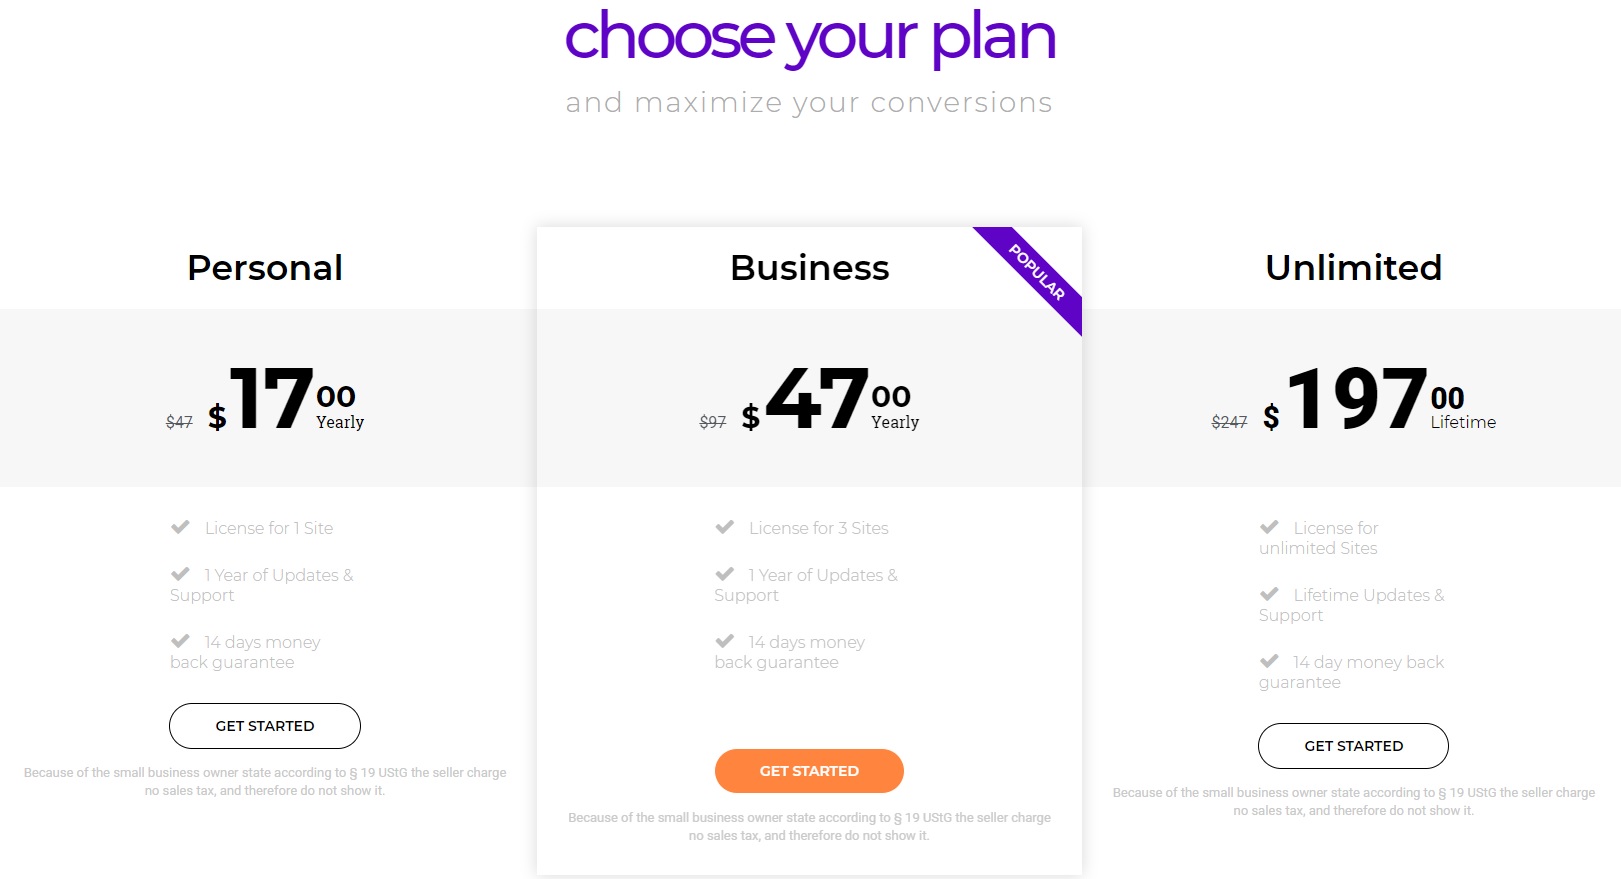Click the crossed-out $47 Personal price

[179, 422]
